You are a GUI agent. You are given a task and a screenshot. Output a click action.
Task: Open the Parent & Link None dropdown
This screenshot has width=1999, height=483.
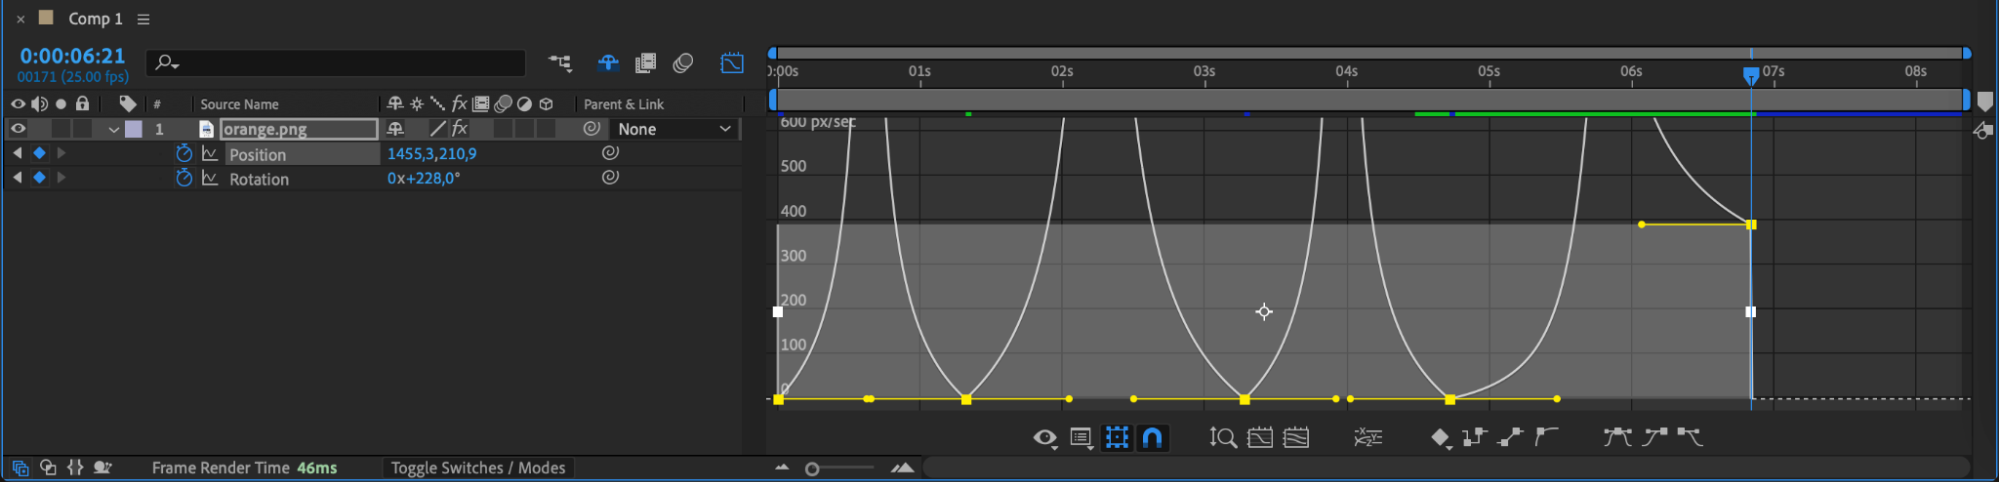tap(674, 129)
